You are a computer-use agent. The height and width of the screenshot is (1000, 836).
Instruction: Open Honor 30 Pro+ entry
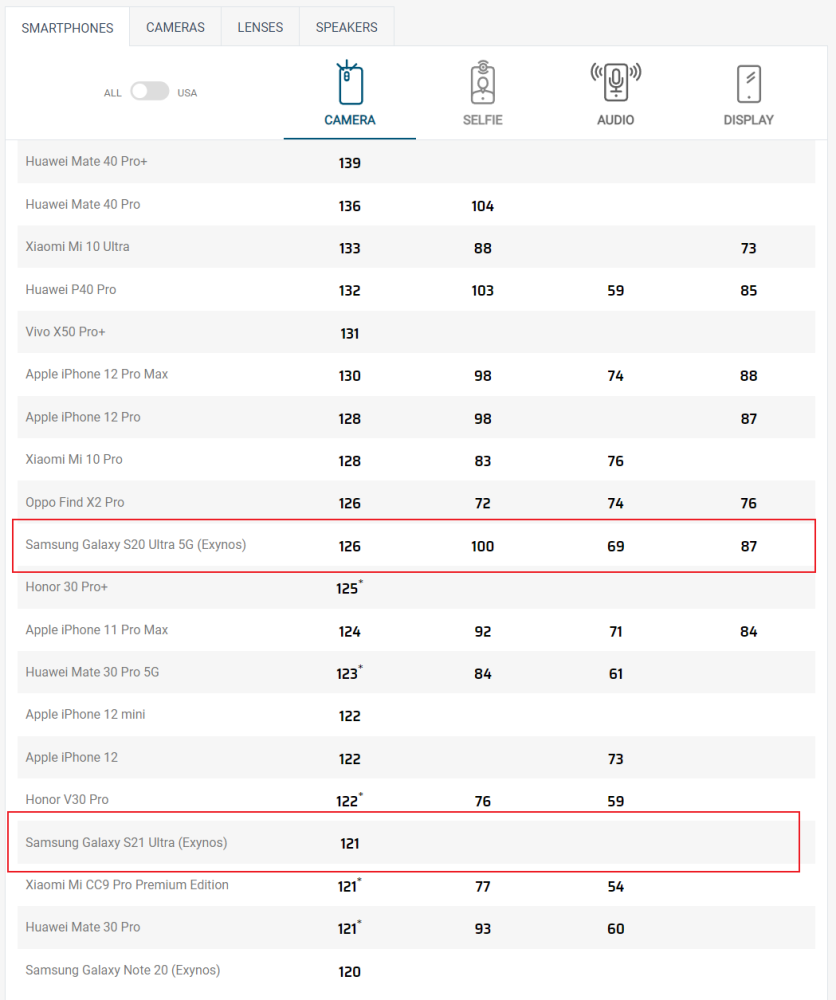[66, 587]
